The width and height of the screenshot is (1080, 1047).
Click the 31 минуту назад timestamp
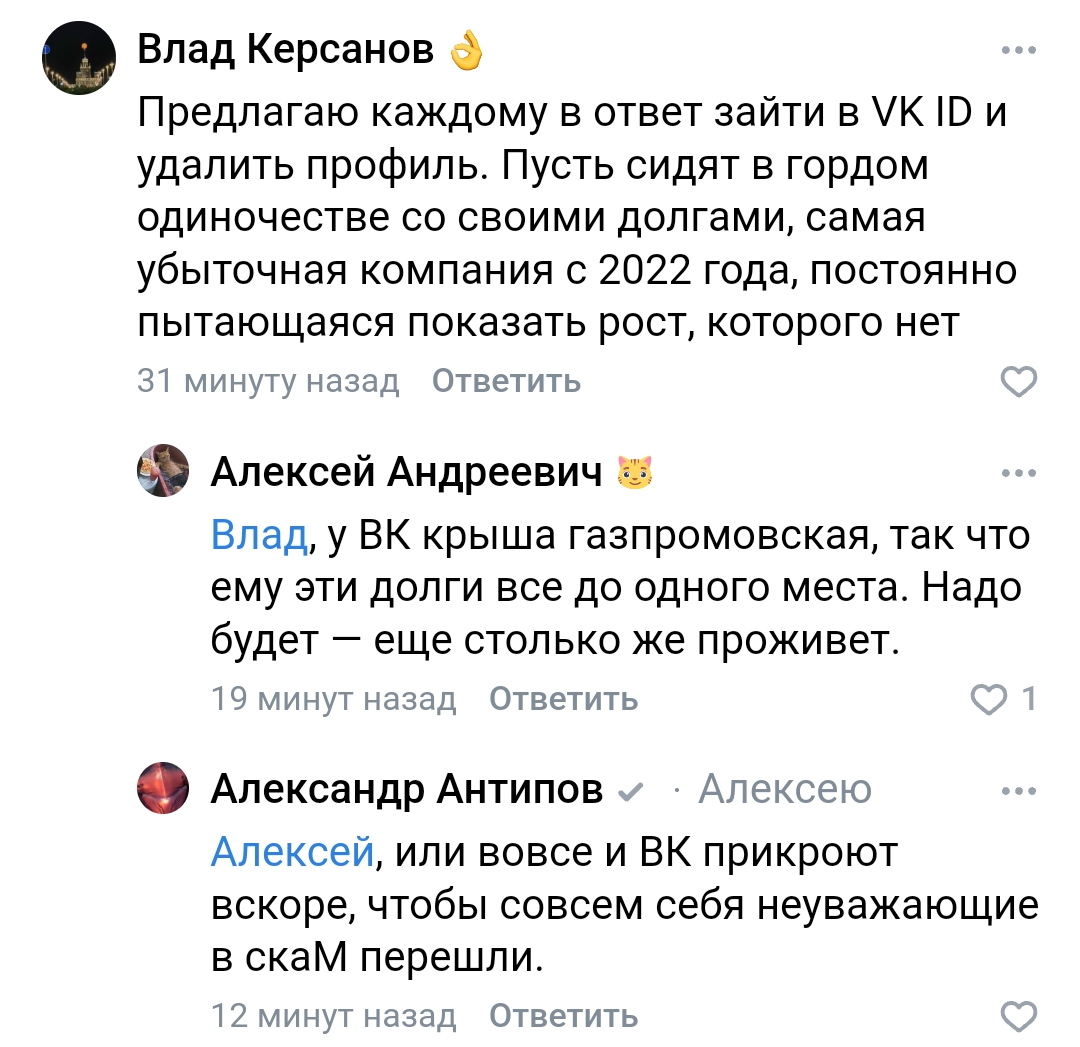tap(268, 381)
